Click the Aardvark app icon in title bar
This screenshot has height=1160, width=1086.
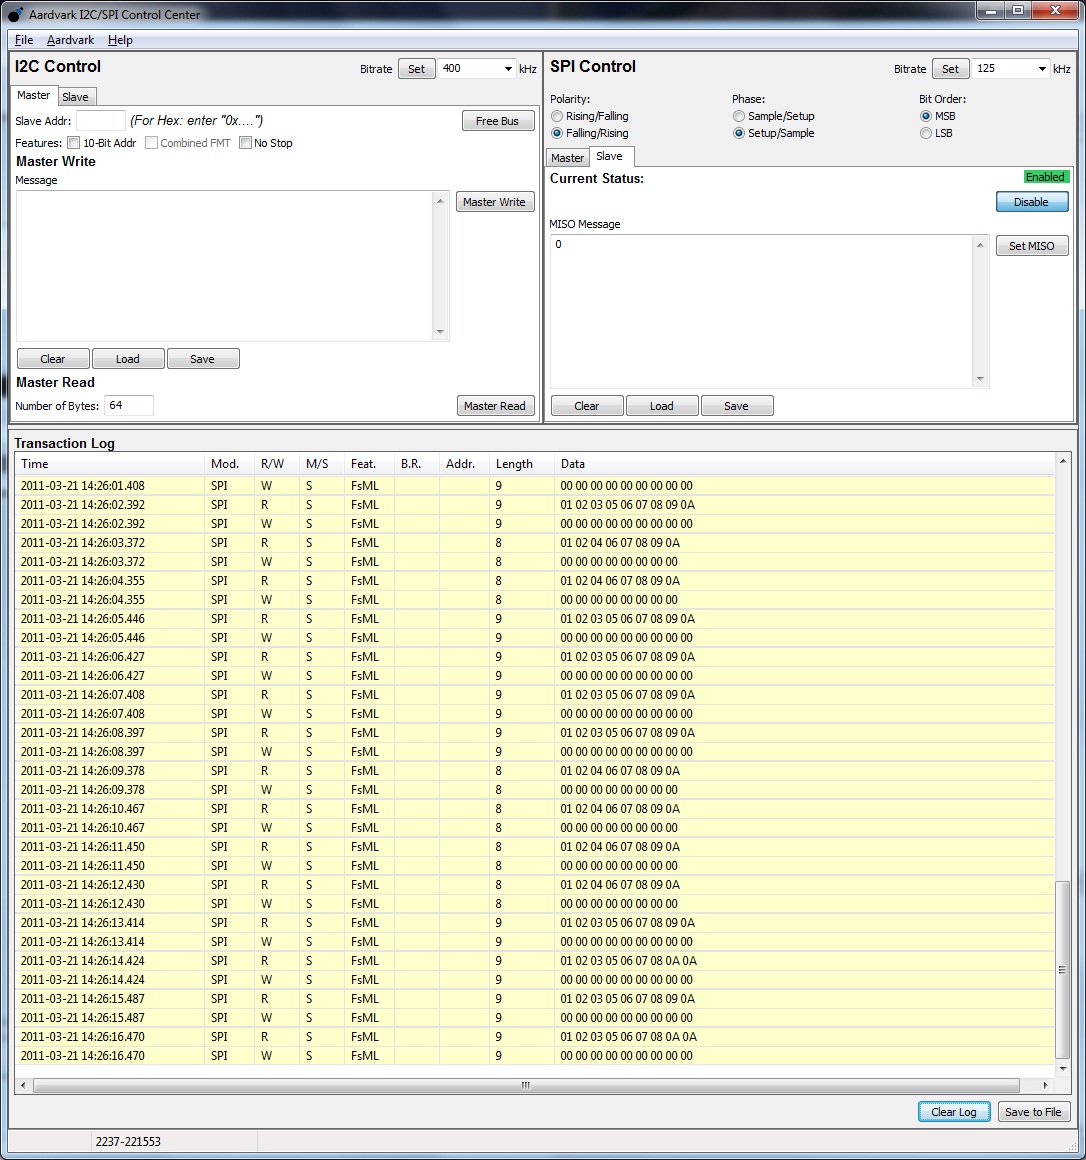(x=16, y=14)
